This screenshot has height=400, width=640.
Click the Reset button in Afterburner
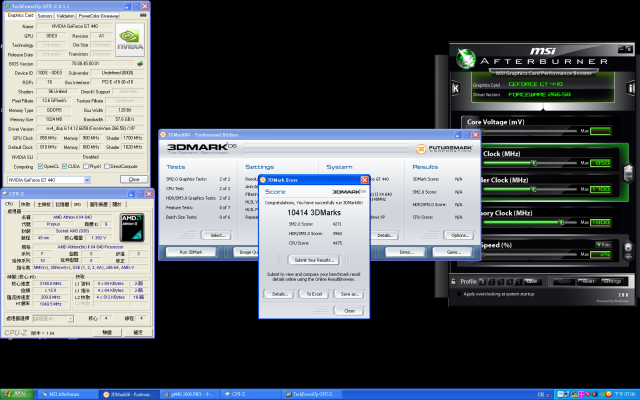click(x=587, y=282)
